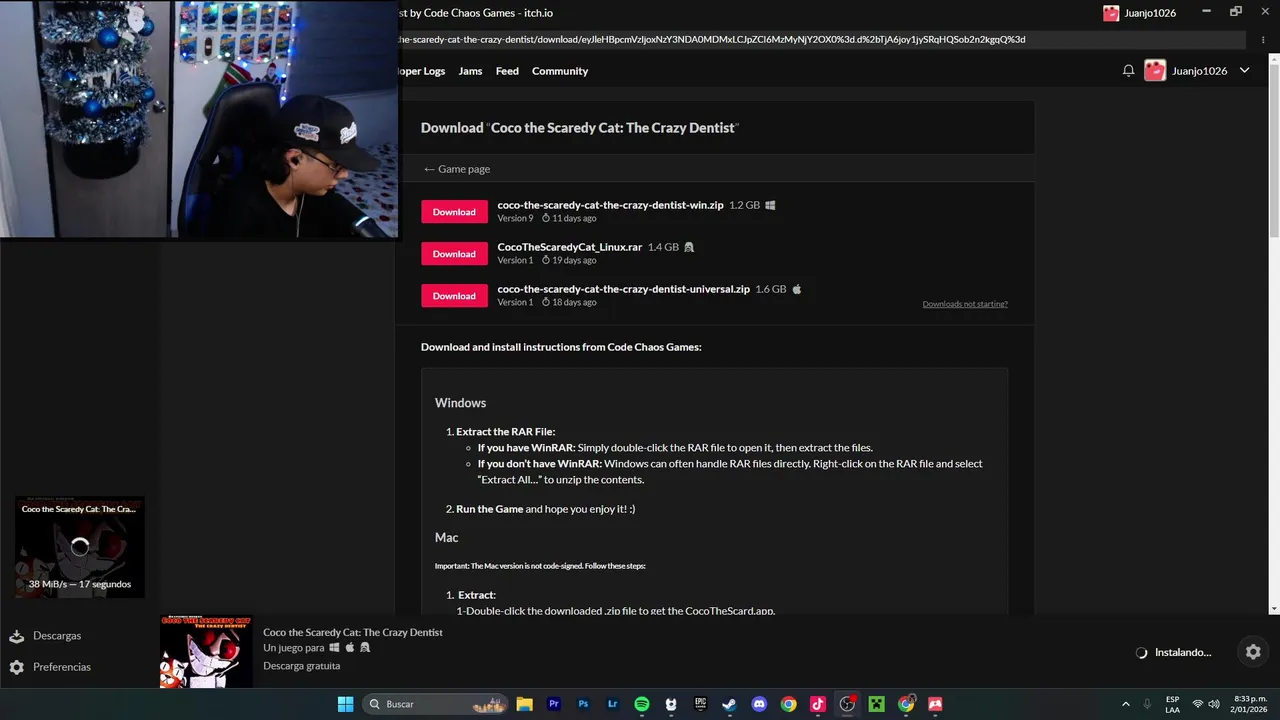Launch Photoshop from the taskbar
Viewport: 1280px width, 720px height.
[x=583, y=704]
